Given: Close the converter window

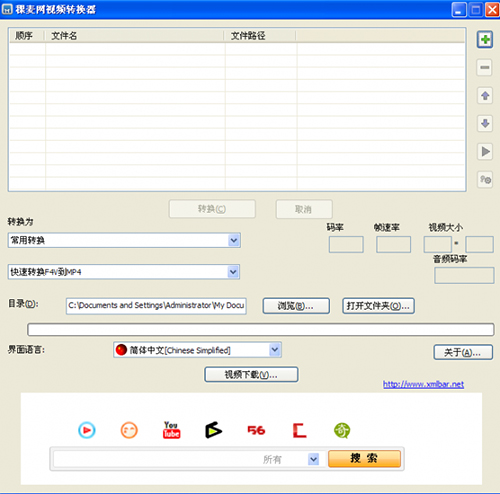Looking at the screenshot, I should (x=492, y=9).
